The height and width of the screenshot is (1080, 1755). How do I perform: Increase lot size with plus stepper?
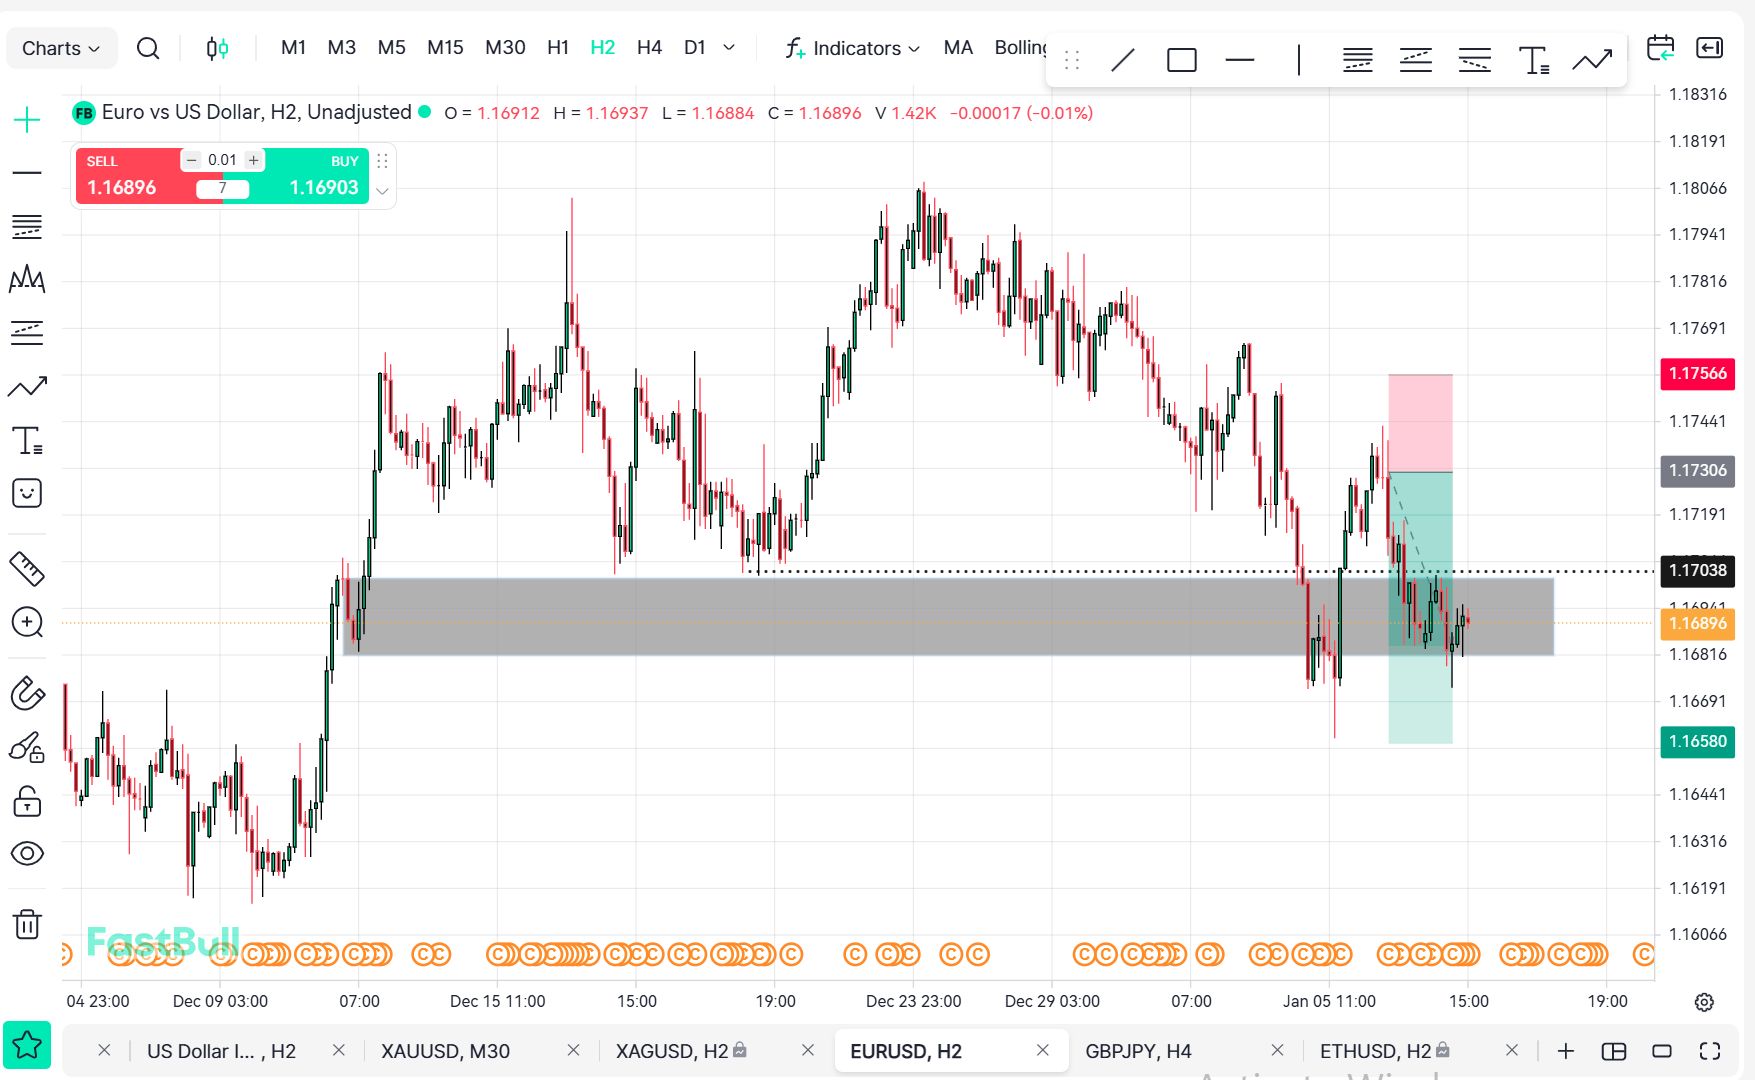tap(254, 160)
